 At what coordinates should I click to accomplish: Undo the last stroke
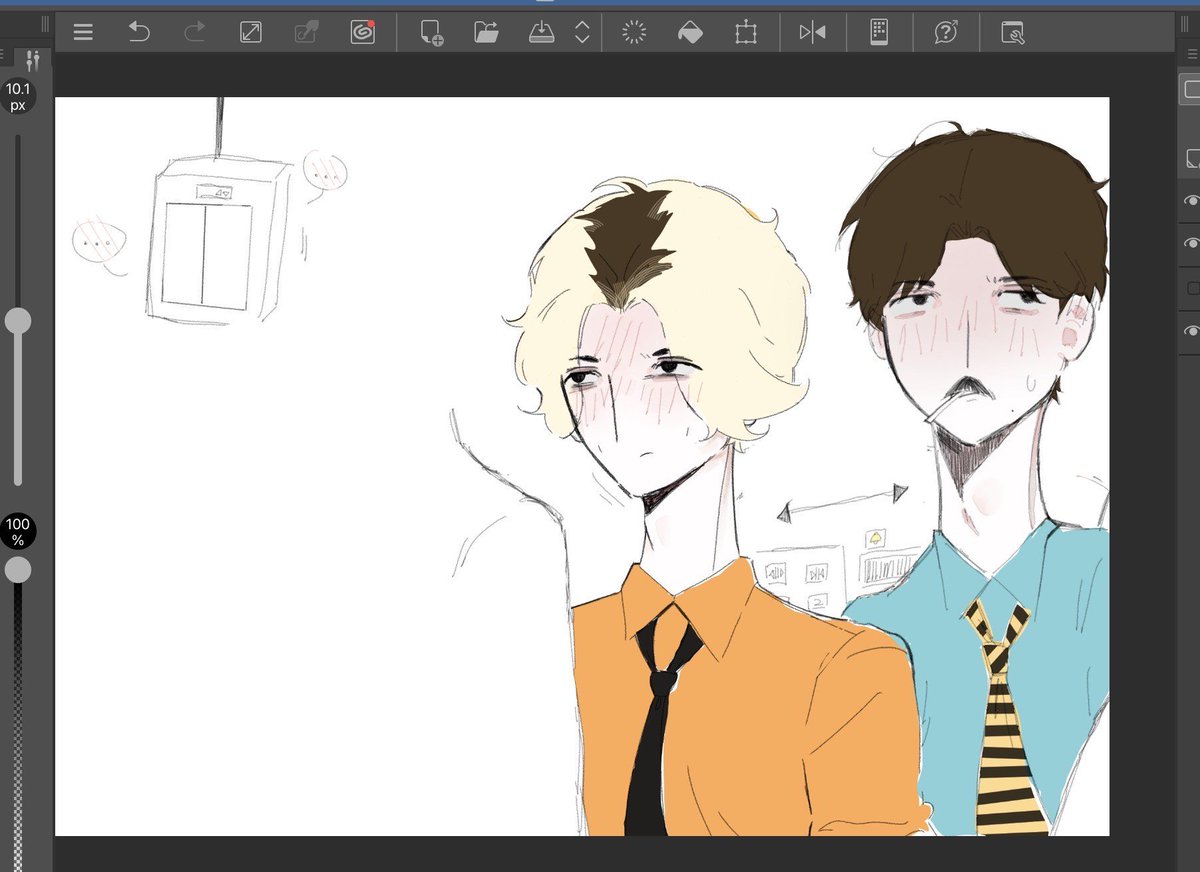point(139,32)
